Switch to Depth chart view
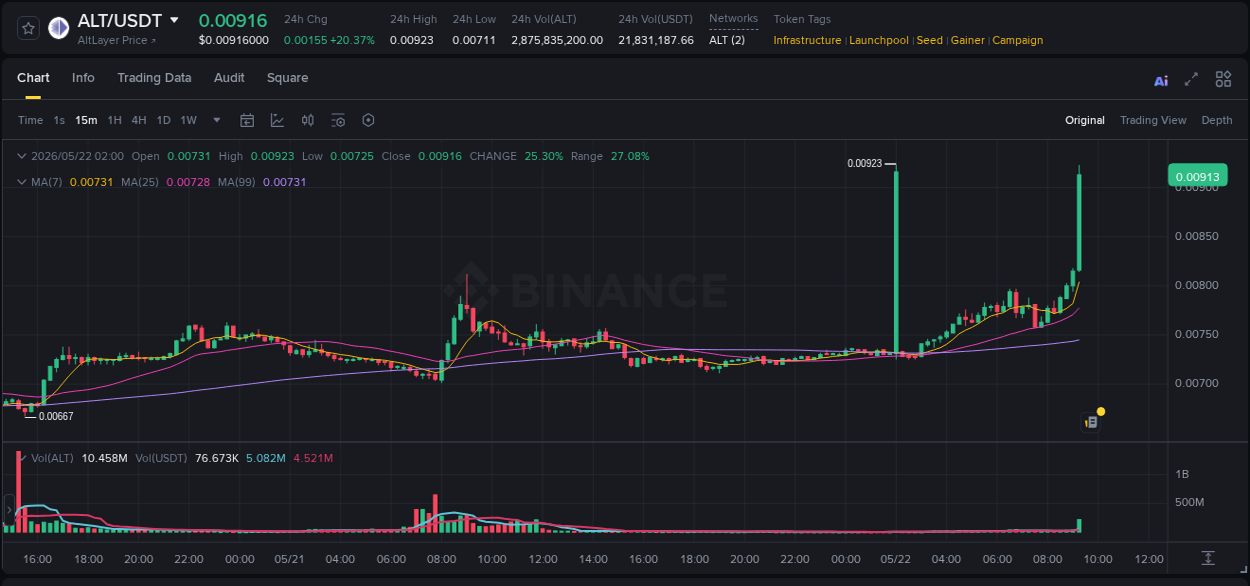 click(x=1217, y=120)
